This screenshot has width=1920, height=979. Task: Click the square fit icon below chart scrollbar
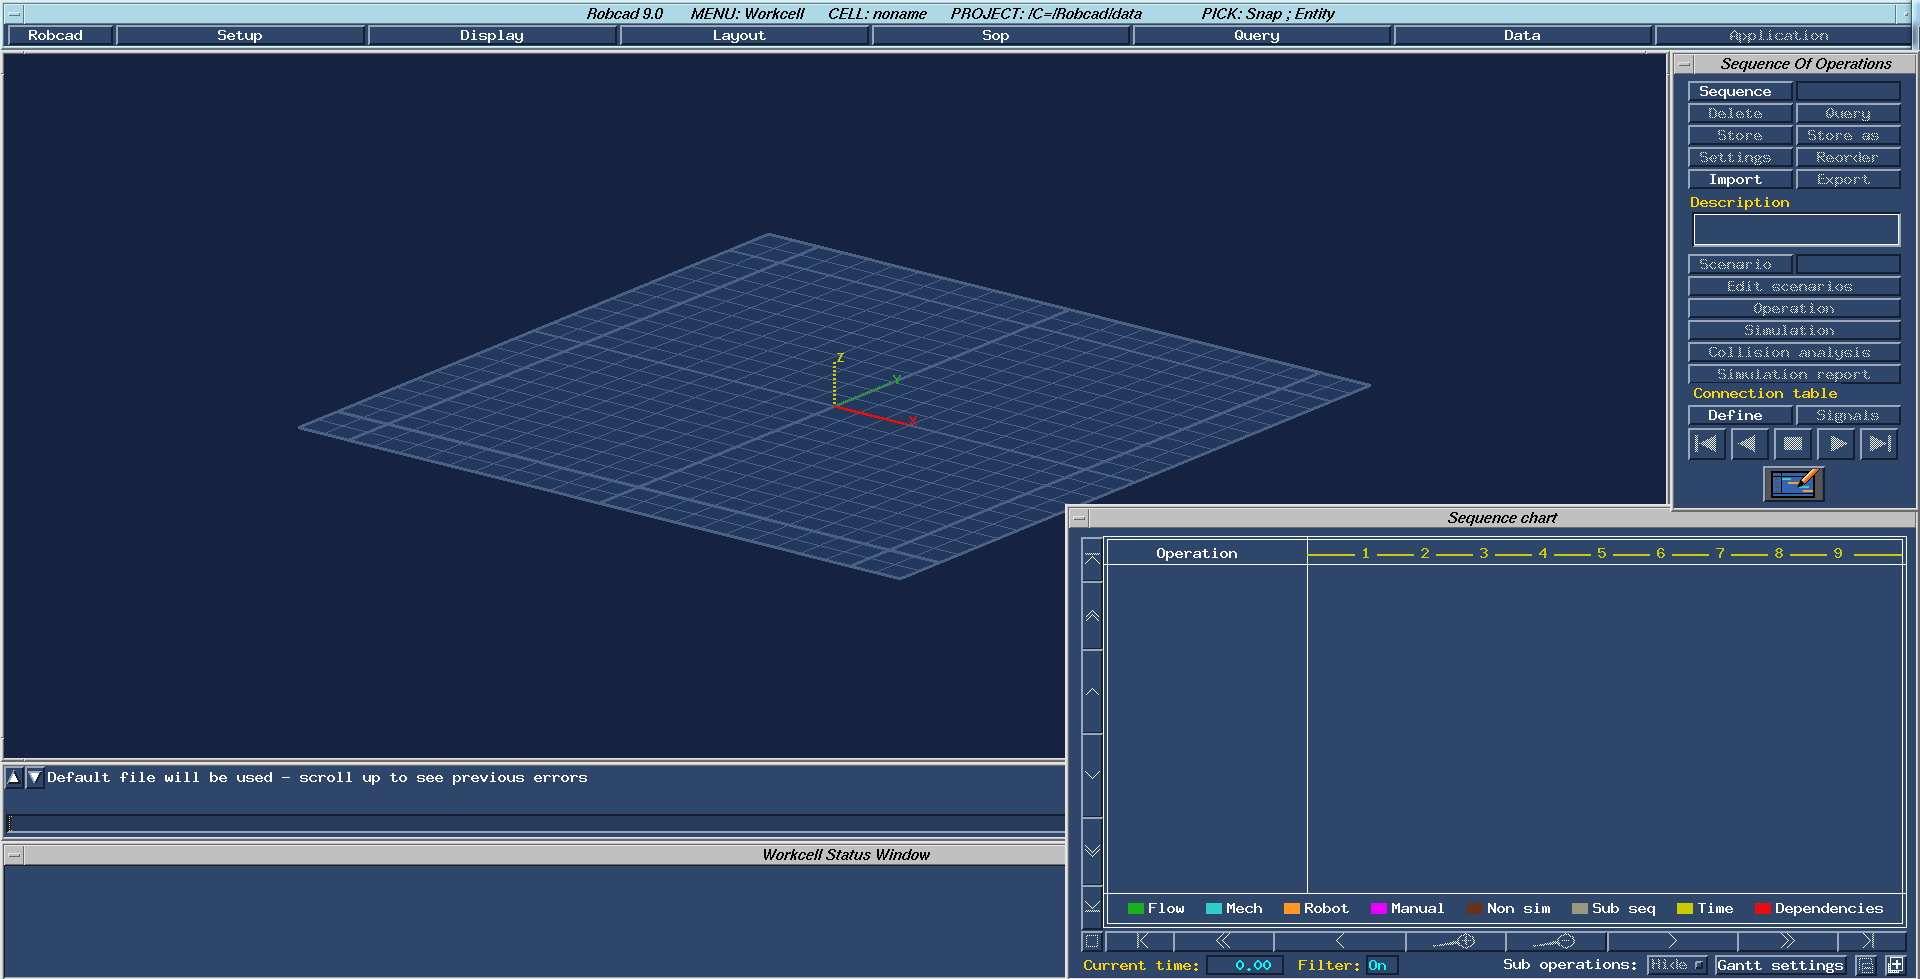tap(1092, 941)
